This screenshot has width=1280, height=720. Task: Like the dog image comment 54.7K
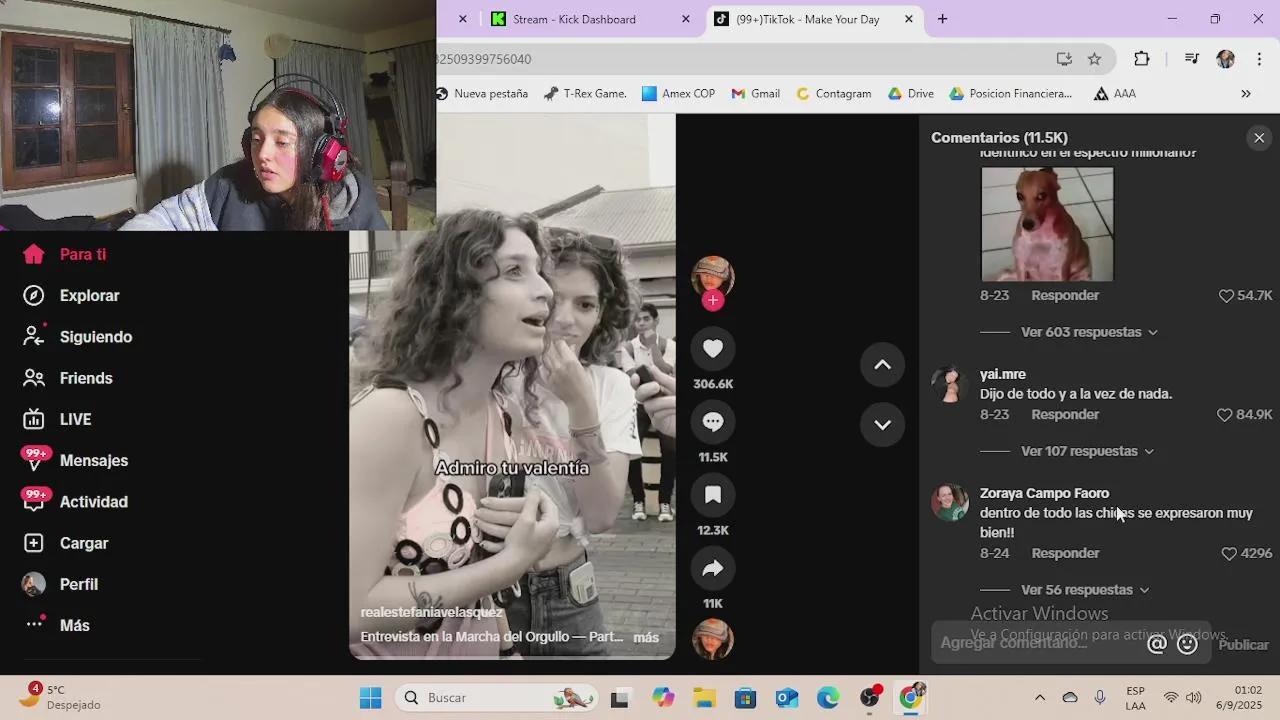[x=1226, y=296]
